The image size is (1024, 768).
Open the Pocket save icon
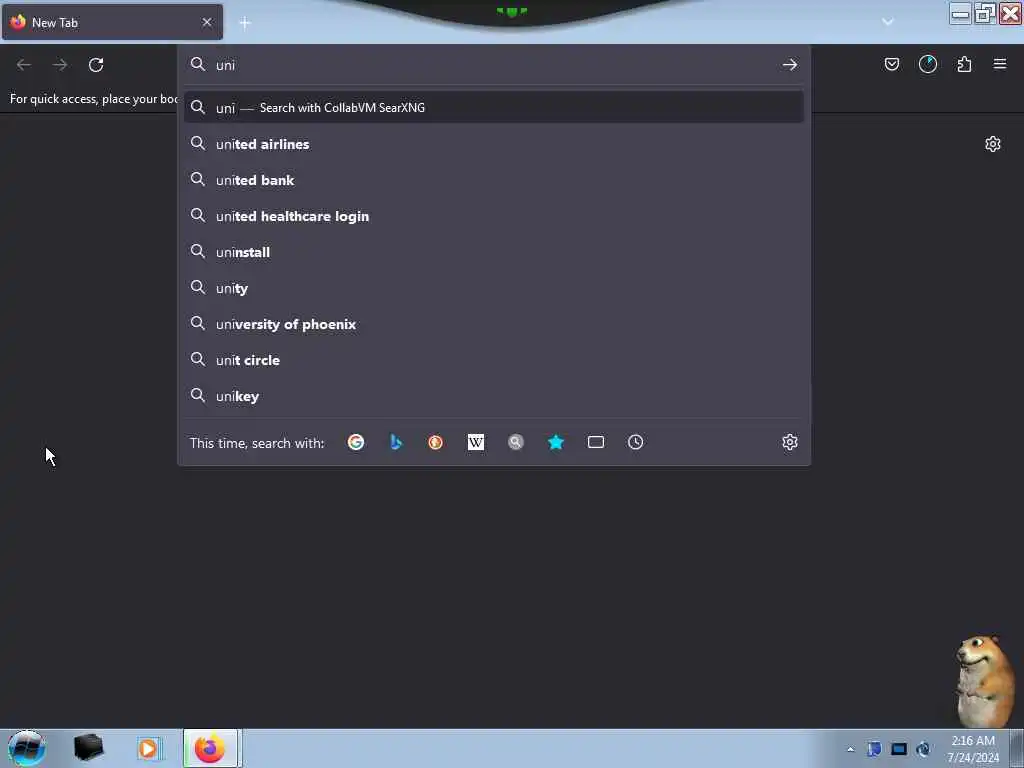891,64
